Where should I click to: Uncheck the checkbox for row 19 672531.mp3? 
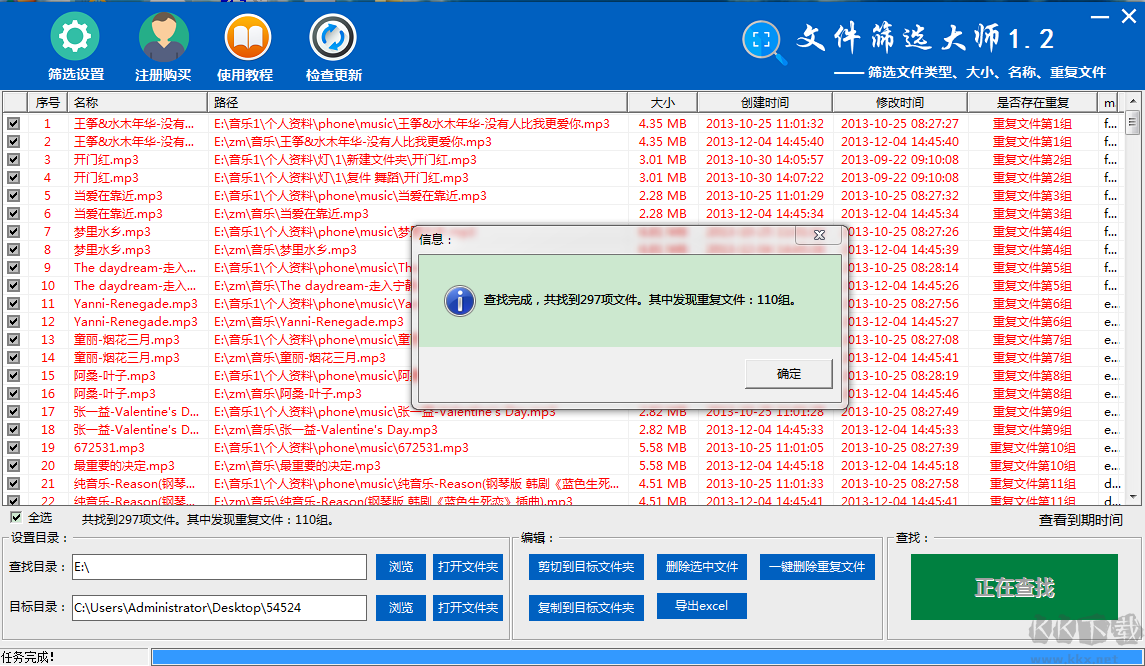[x=14, y=448]
